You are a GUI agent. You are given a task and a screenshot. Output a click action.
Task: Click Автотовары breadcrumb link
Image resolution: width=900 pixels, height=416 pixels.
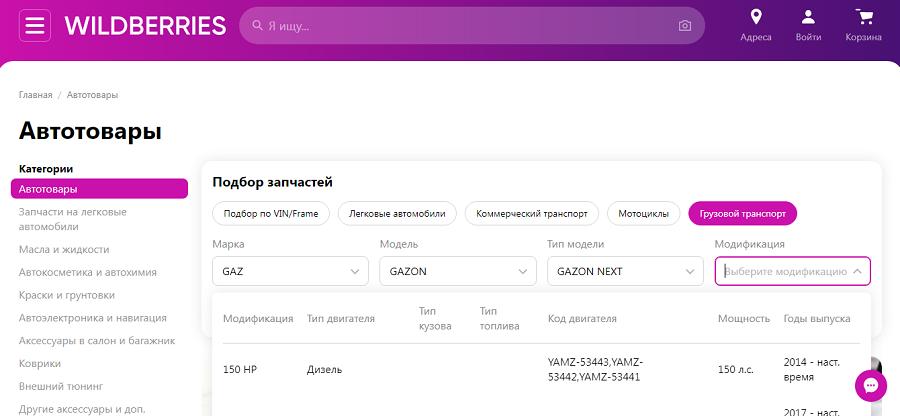[x=92, y=95]
